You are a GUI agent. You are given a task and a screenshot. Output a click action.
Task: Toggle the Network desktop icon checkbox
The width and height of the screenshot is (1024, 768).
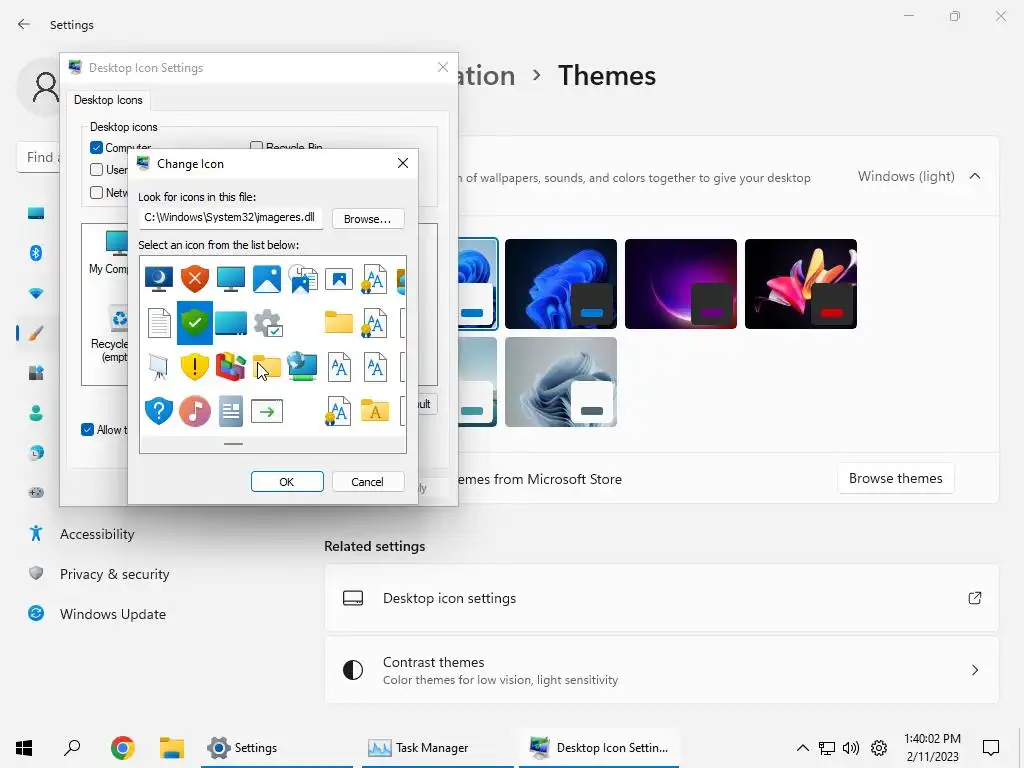[x=97, y=193]
